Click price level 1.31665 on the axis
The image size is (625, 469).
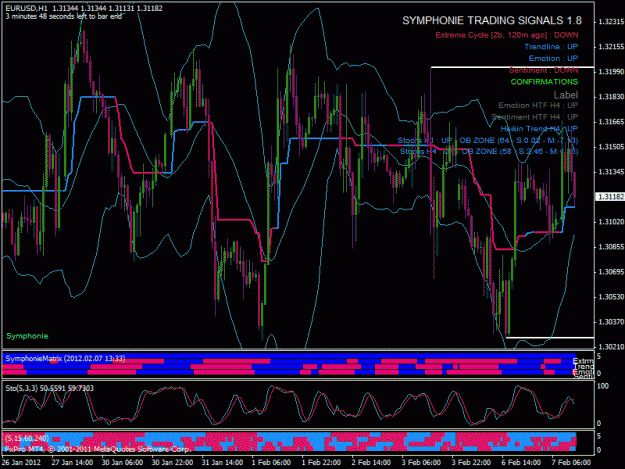(611, 122)
